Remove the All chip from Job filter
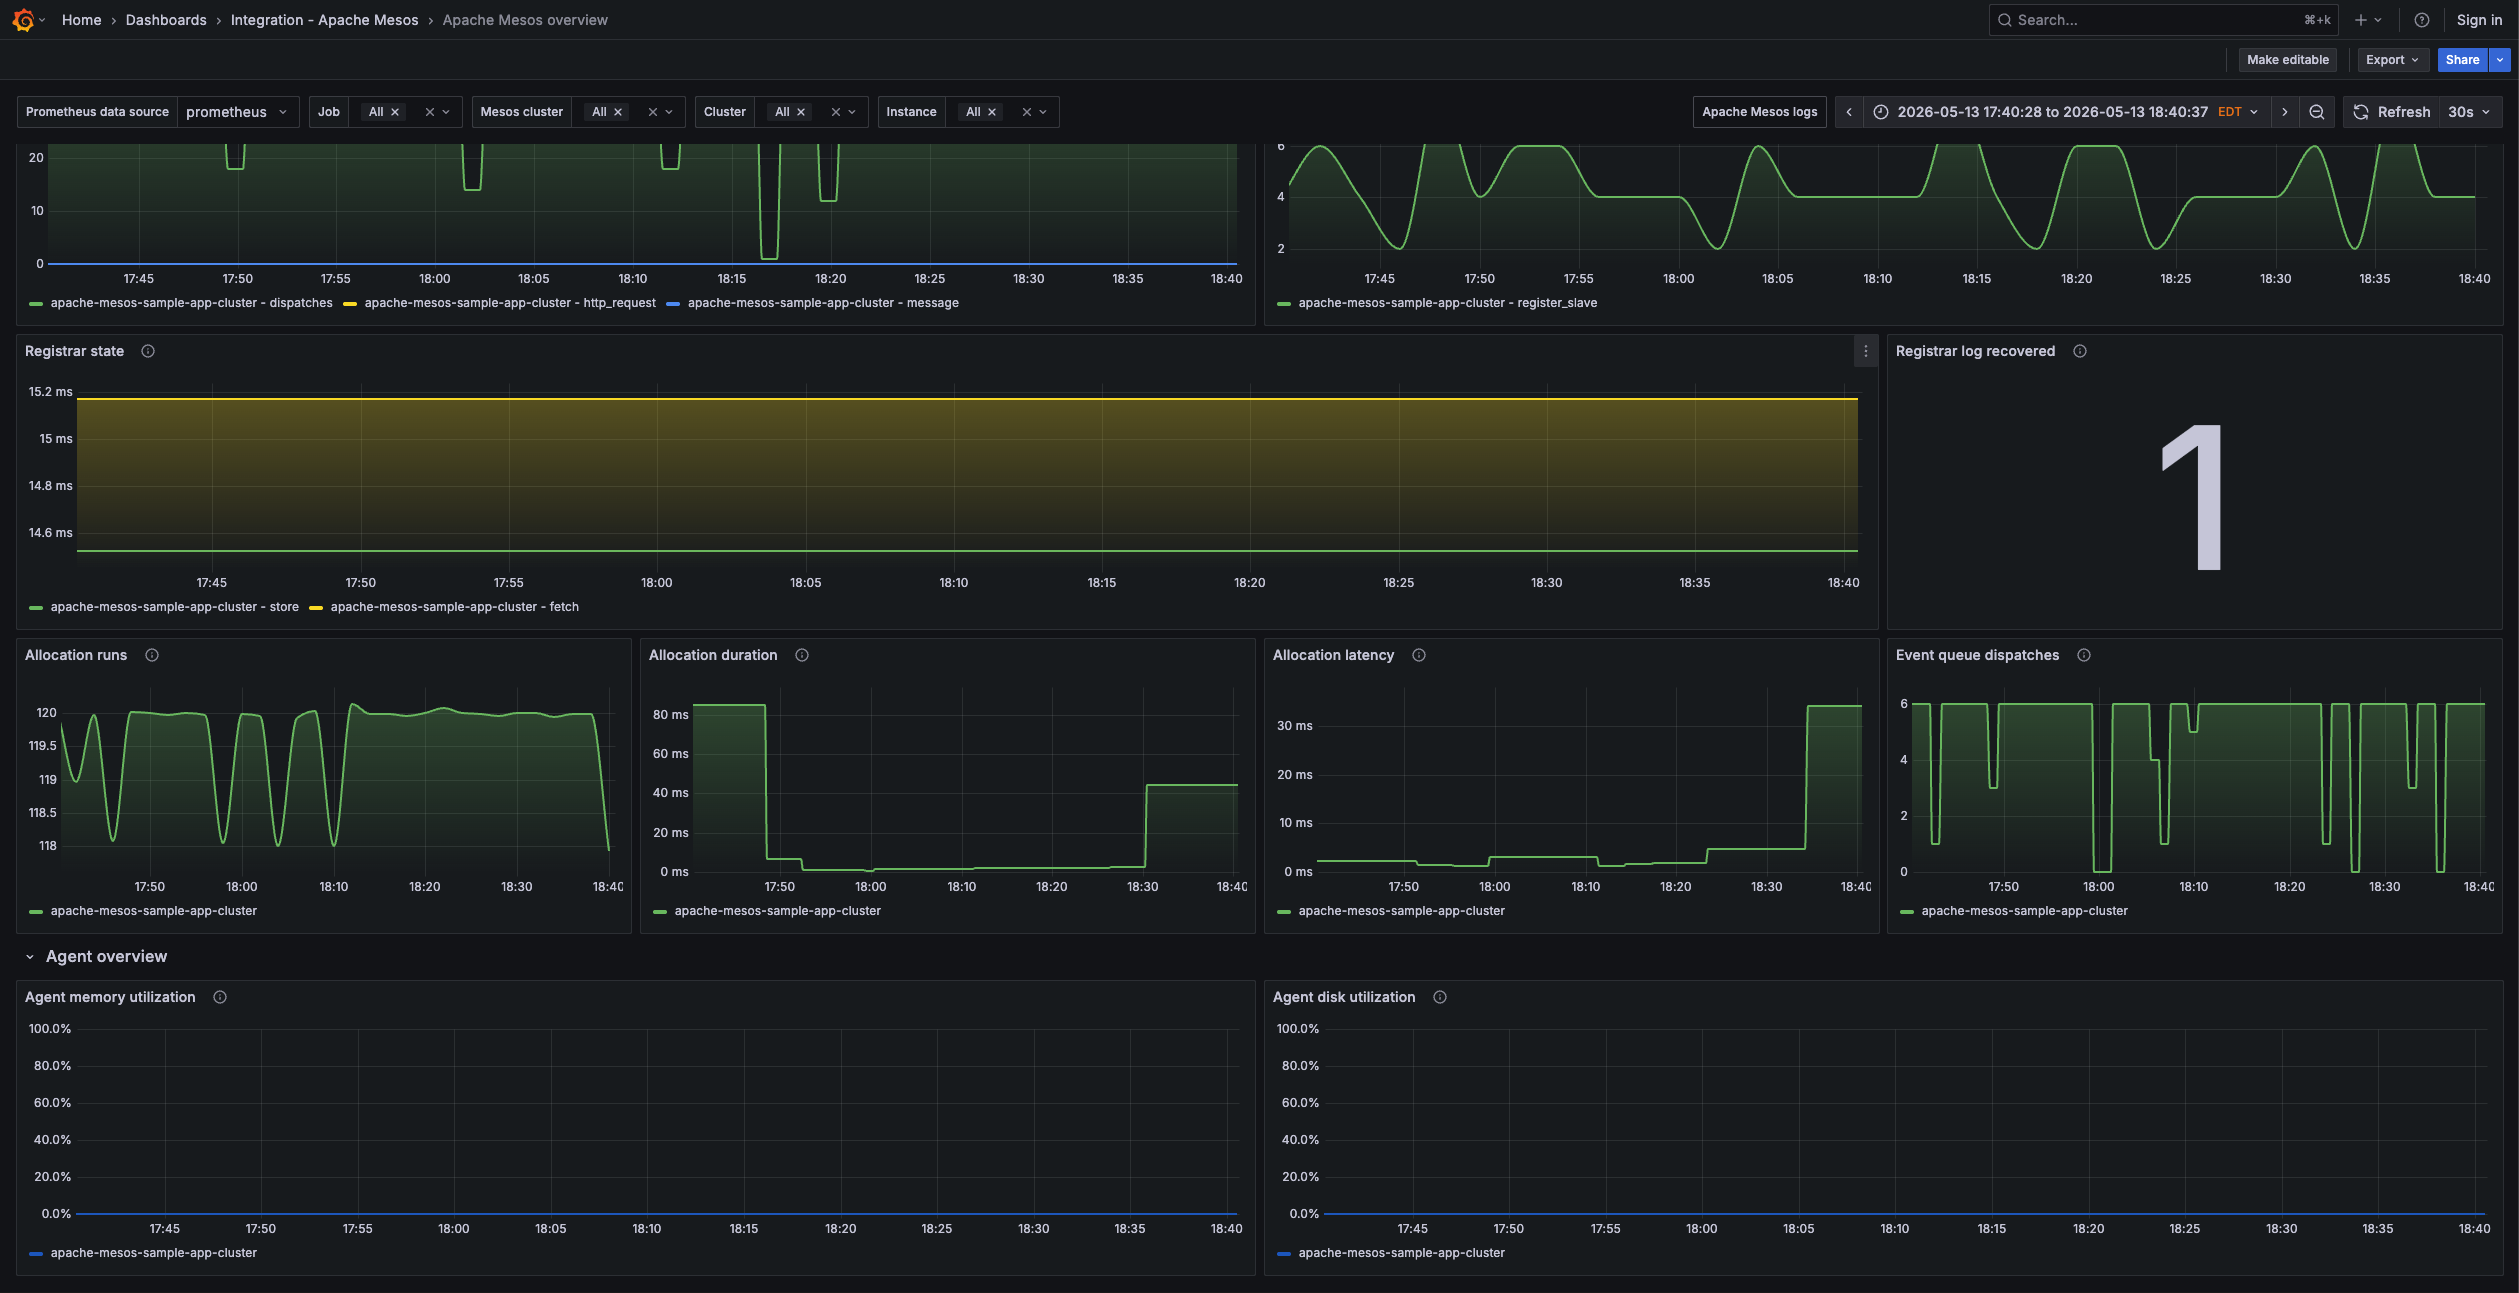 pyautogui.click(x=395, y=112)
